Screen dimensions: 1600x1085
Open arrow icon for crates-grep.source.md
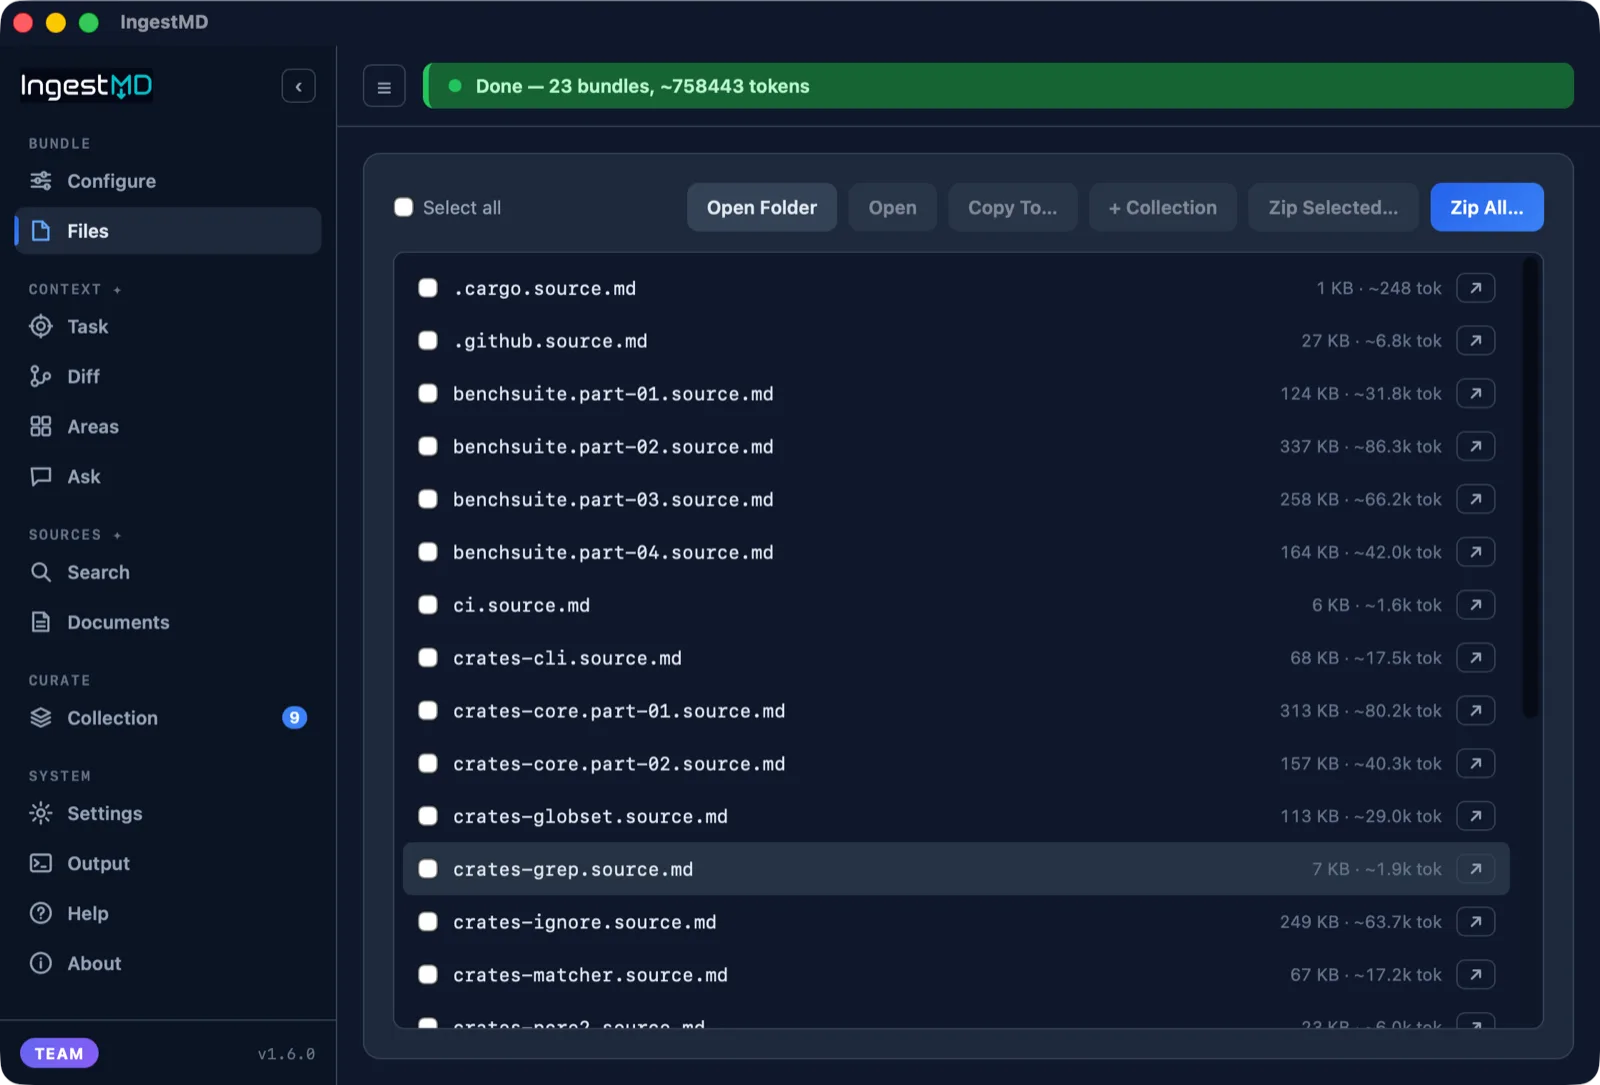(x=1475, y=869)
